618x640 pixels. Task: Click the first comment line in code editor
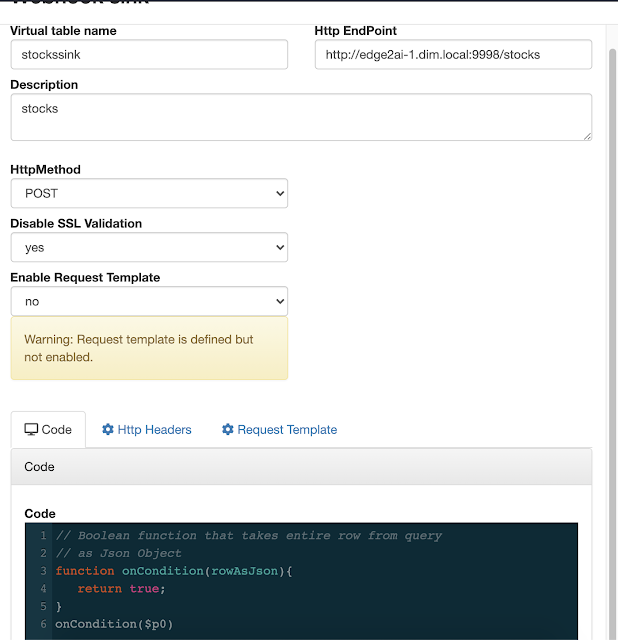(248, 536)
